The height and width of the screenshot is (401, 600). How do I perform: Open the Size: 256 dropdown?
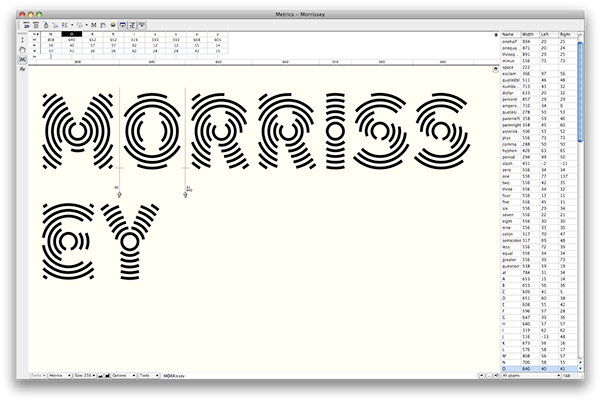[x=85, y=376]
